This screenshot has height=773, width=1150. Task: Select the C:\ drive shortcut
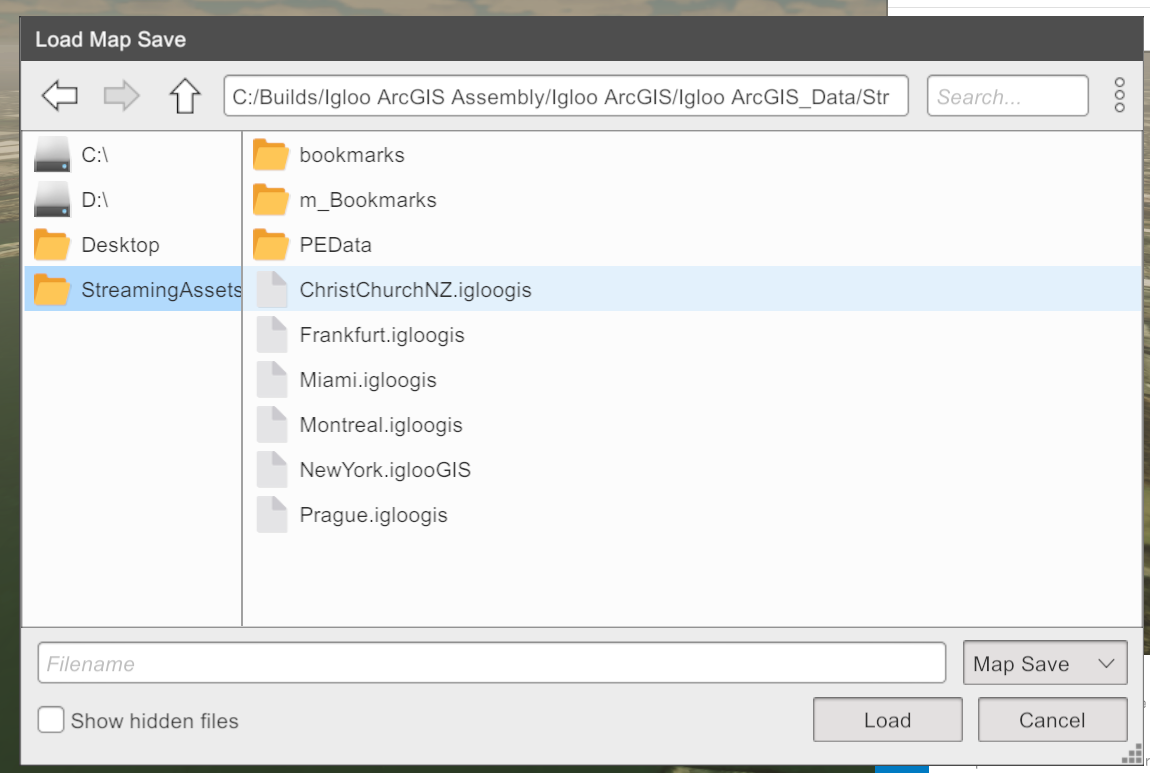point(94,155)
